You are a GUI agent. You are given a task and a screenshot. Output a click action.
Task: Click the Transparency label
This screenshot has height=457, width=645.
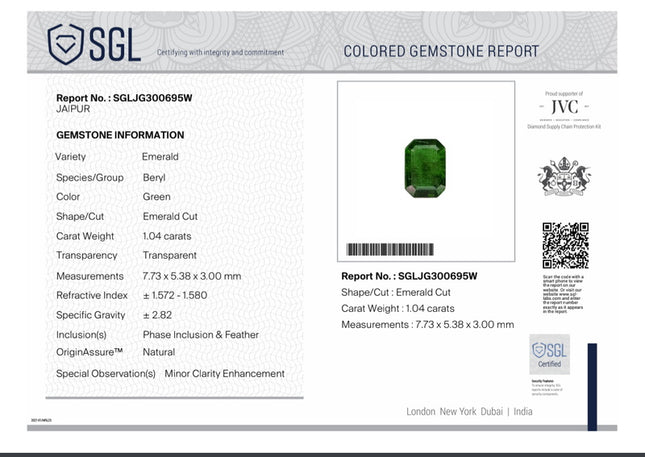coord(87,255)
